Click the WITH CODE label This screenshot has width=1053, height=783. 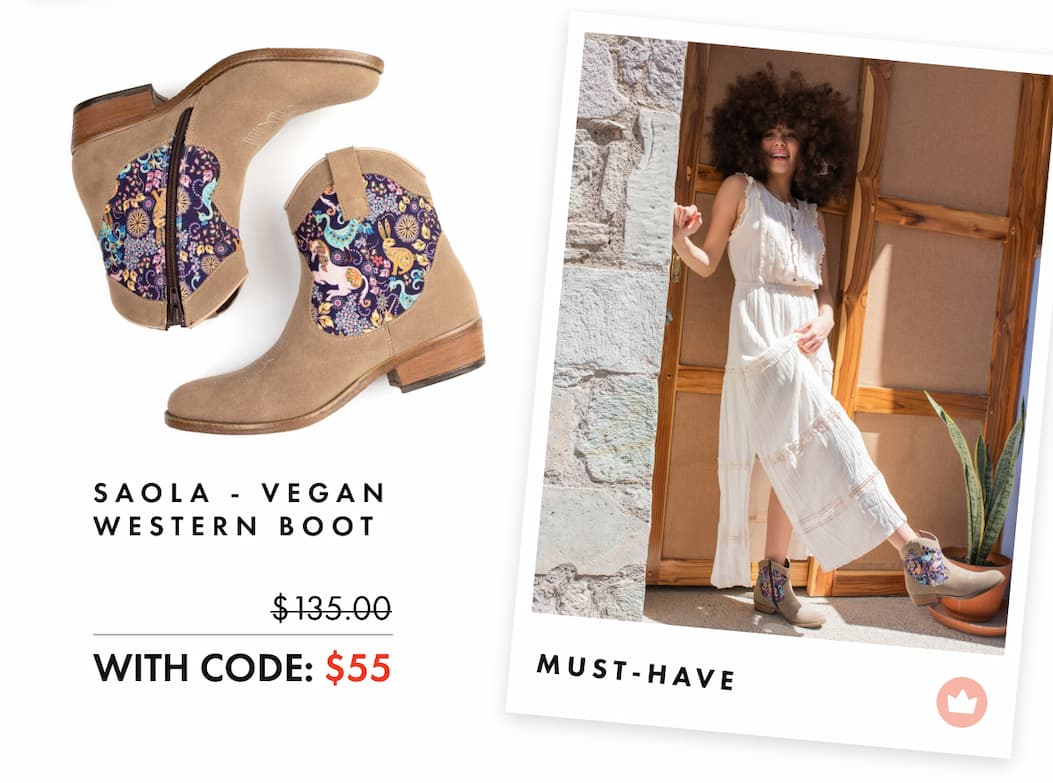(x=203, y=667)
